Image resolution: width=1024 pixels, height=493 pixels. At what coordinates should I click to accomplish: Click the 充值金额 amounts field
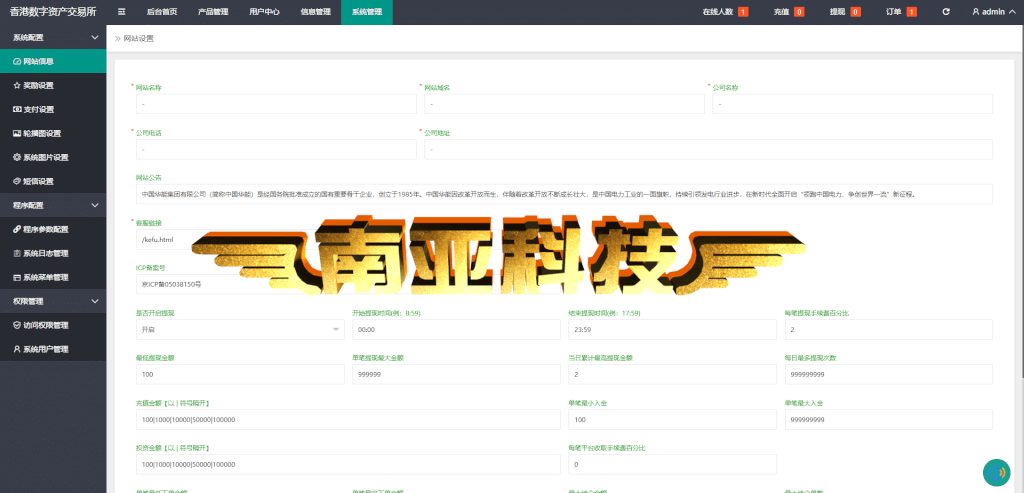[x=348, y=419]
